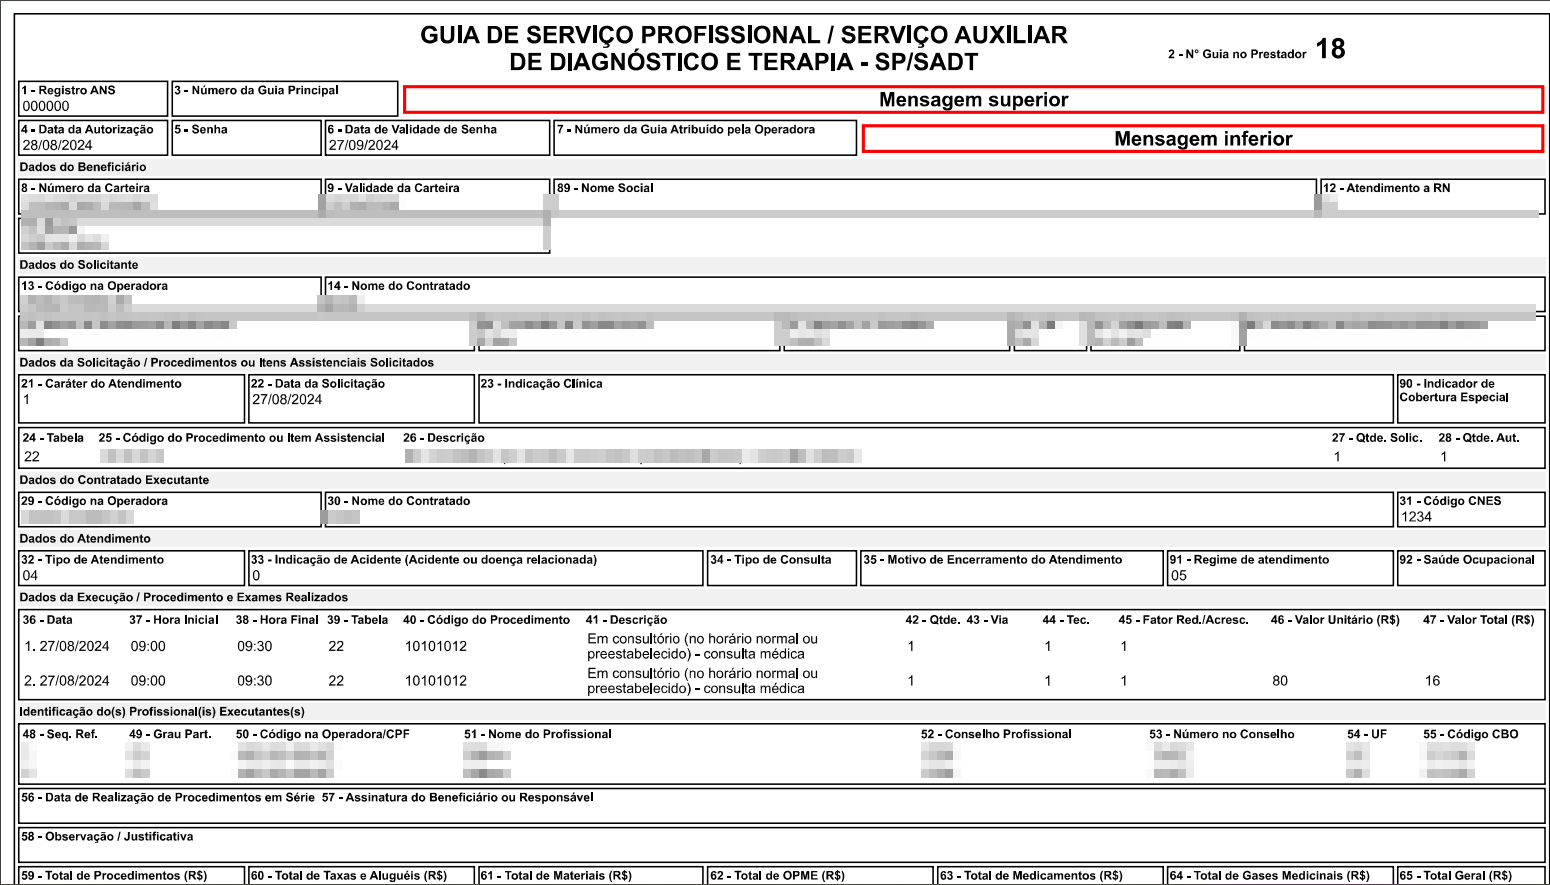This screenshot has height=885, width=1550.
Task: Select the Registro ANS field
Action: click(93, 99)
